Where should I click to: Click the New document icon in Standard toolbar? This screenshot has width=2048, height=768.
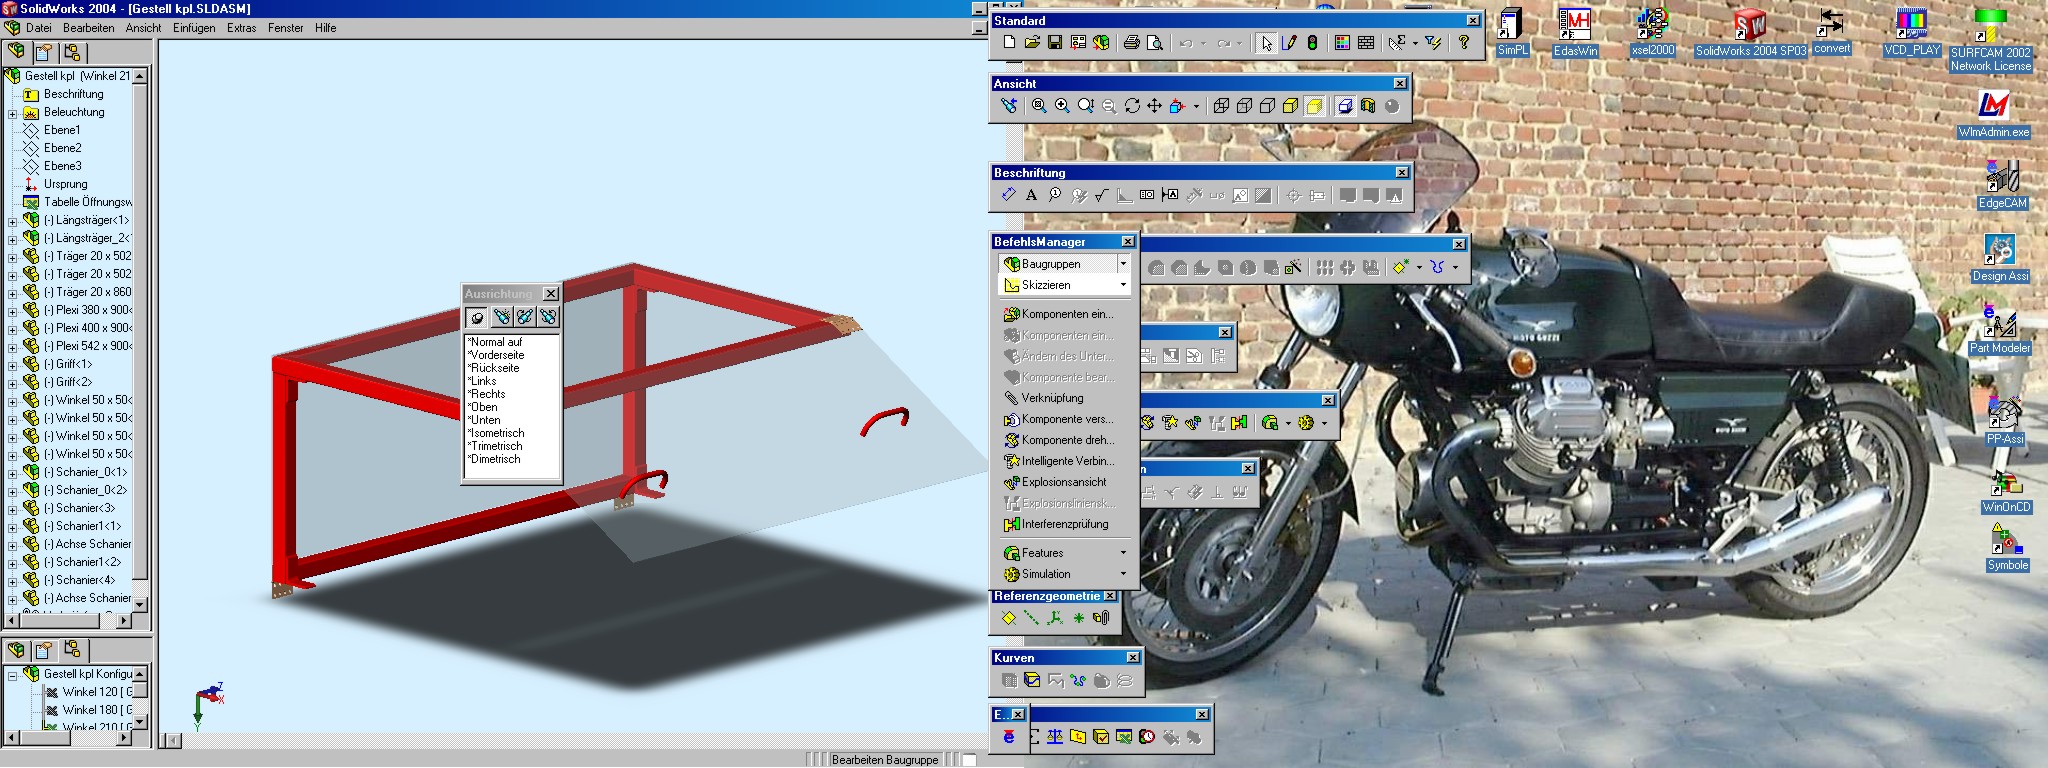click(1009, 42)
